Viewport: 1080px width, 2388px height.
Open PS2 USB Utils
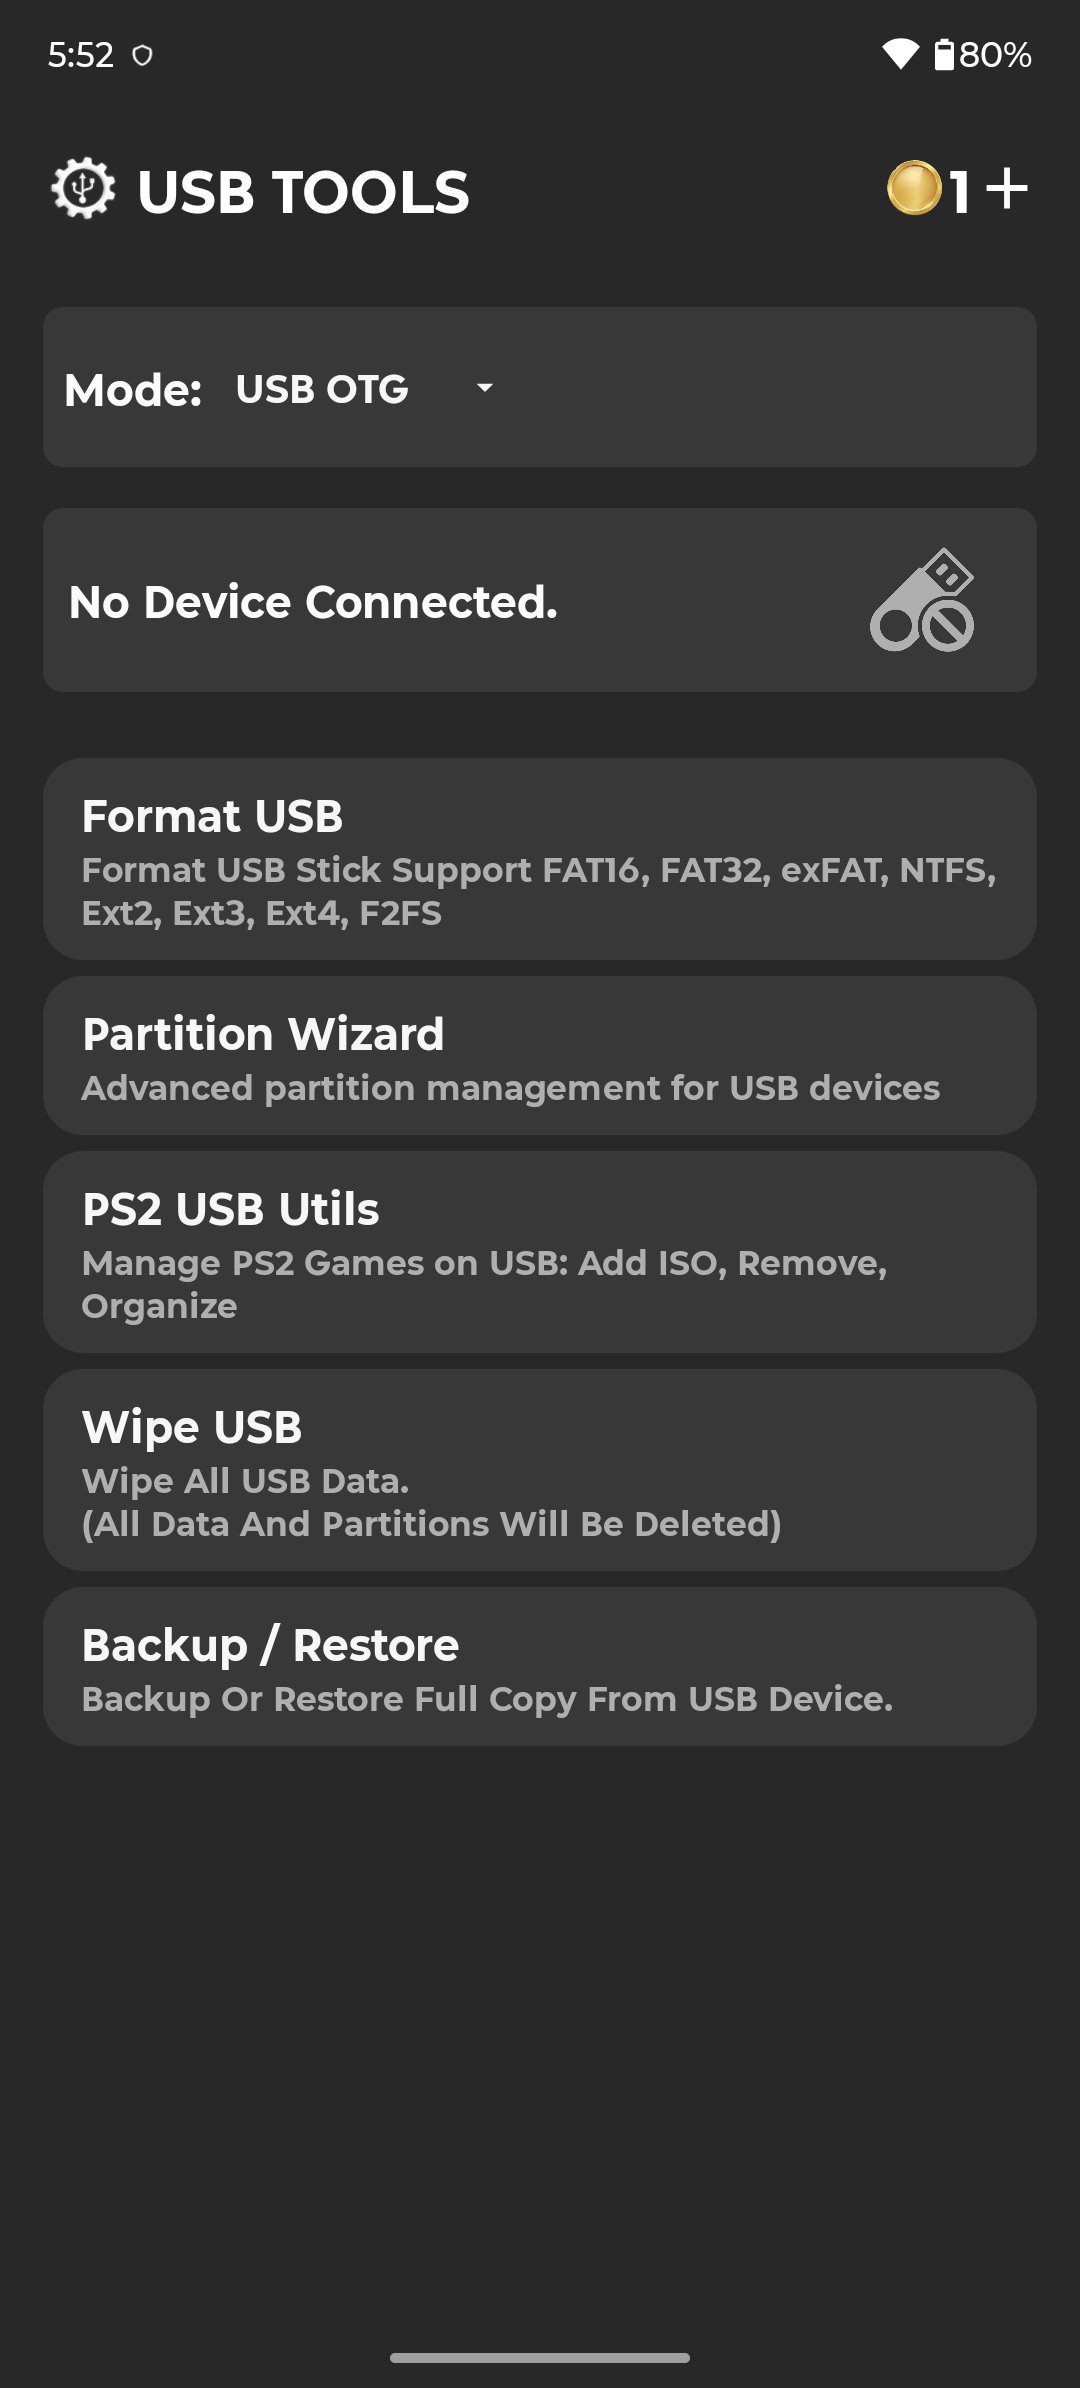540,1250
